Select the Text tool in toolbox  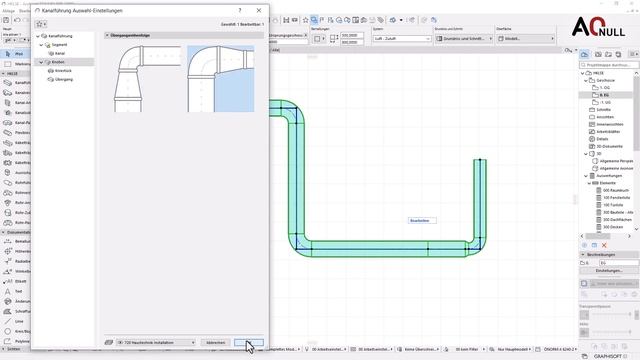pos(15,291)
